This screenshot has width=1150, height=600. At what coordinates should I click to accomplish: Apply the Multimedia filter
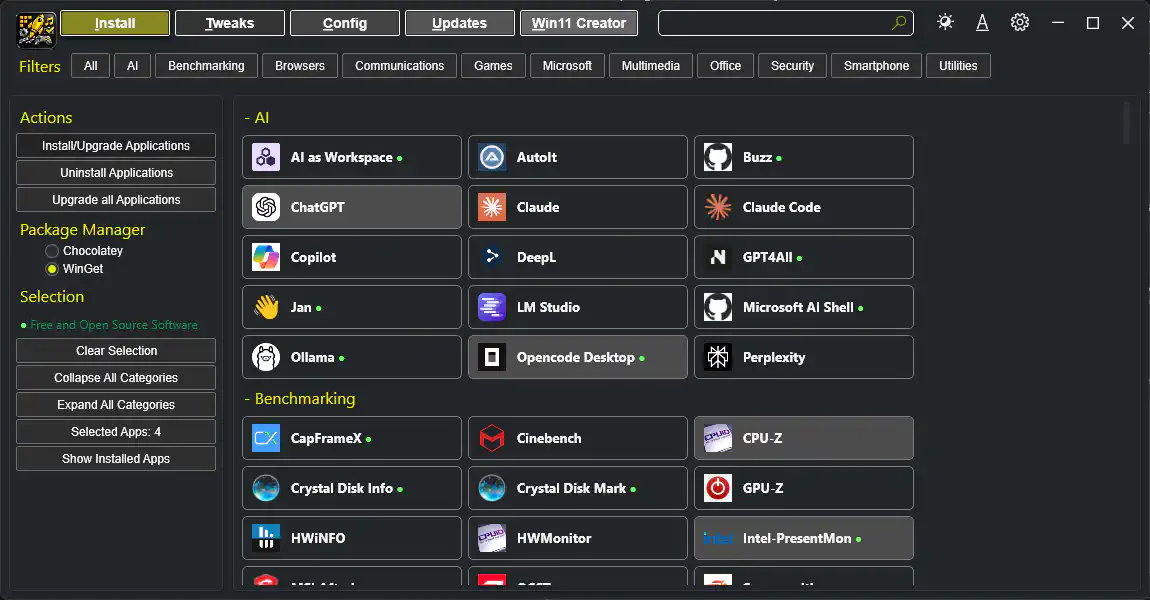pyautogui.click(x=651, y=65)
